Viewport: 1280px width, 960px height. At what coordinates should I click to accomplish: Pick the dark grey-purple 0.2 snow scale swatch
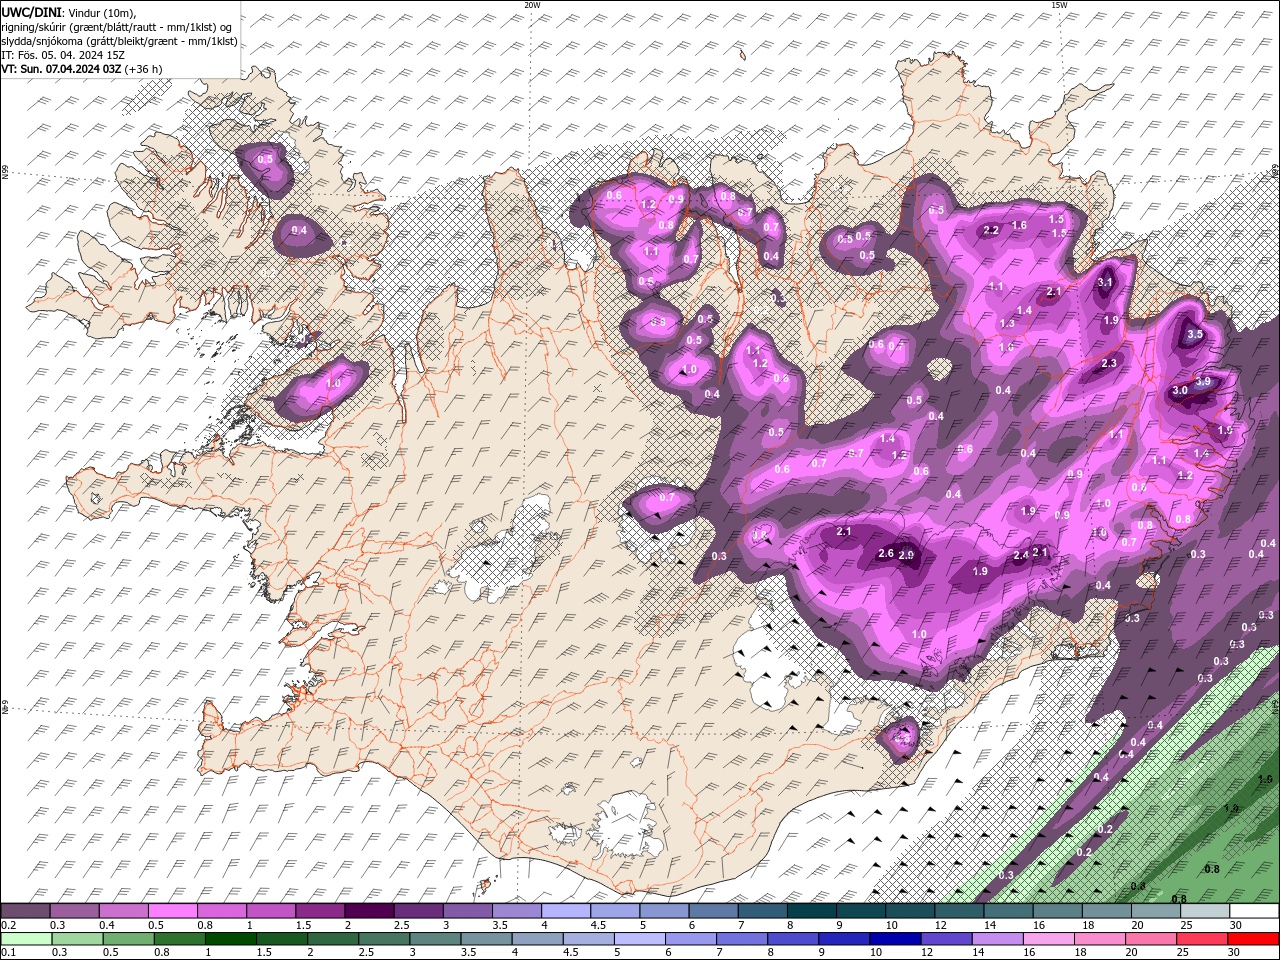(25, 911)
